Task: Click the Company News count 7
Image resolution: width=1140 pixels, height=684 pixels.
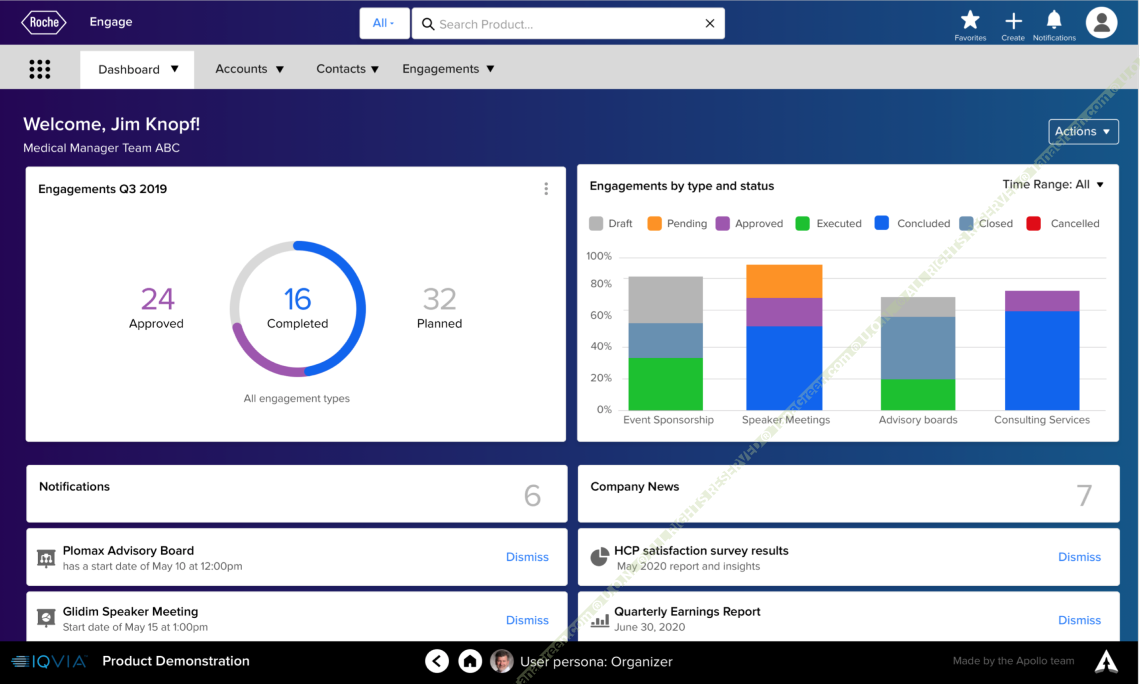Action: coord(1084,495)
